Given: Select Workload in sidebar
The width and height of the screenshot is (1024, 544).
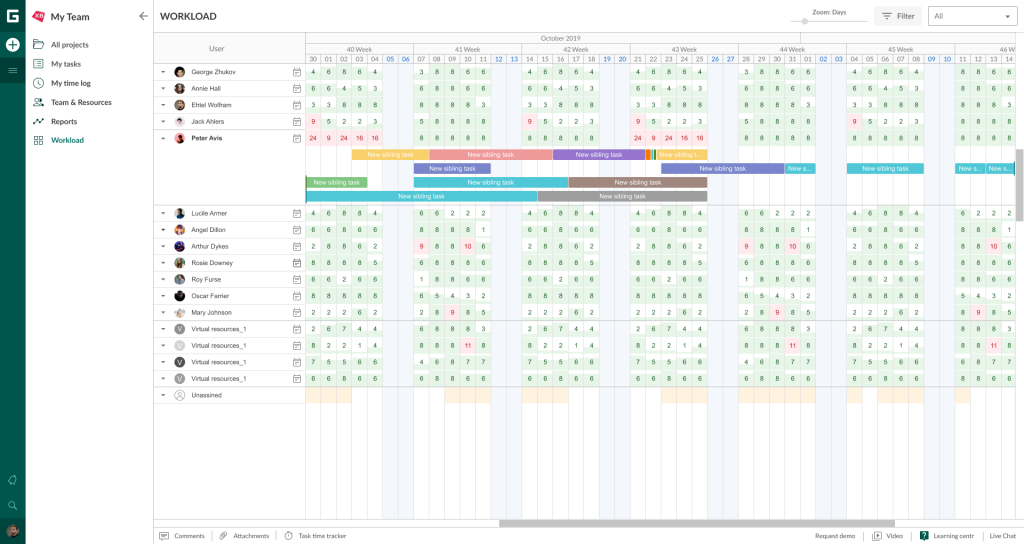Looking at the screenshot, I should point(67,140).
